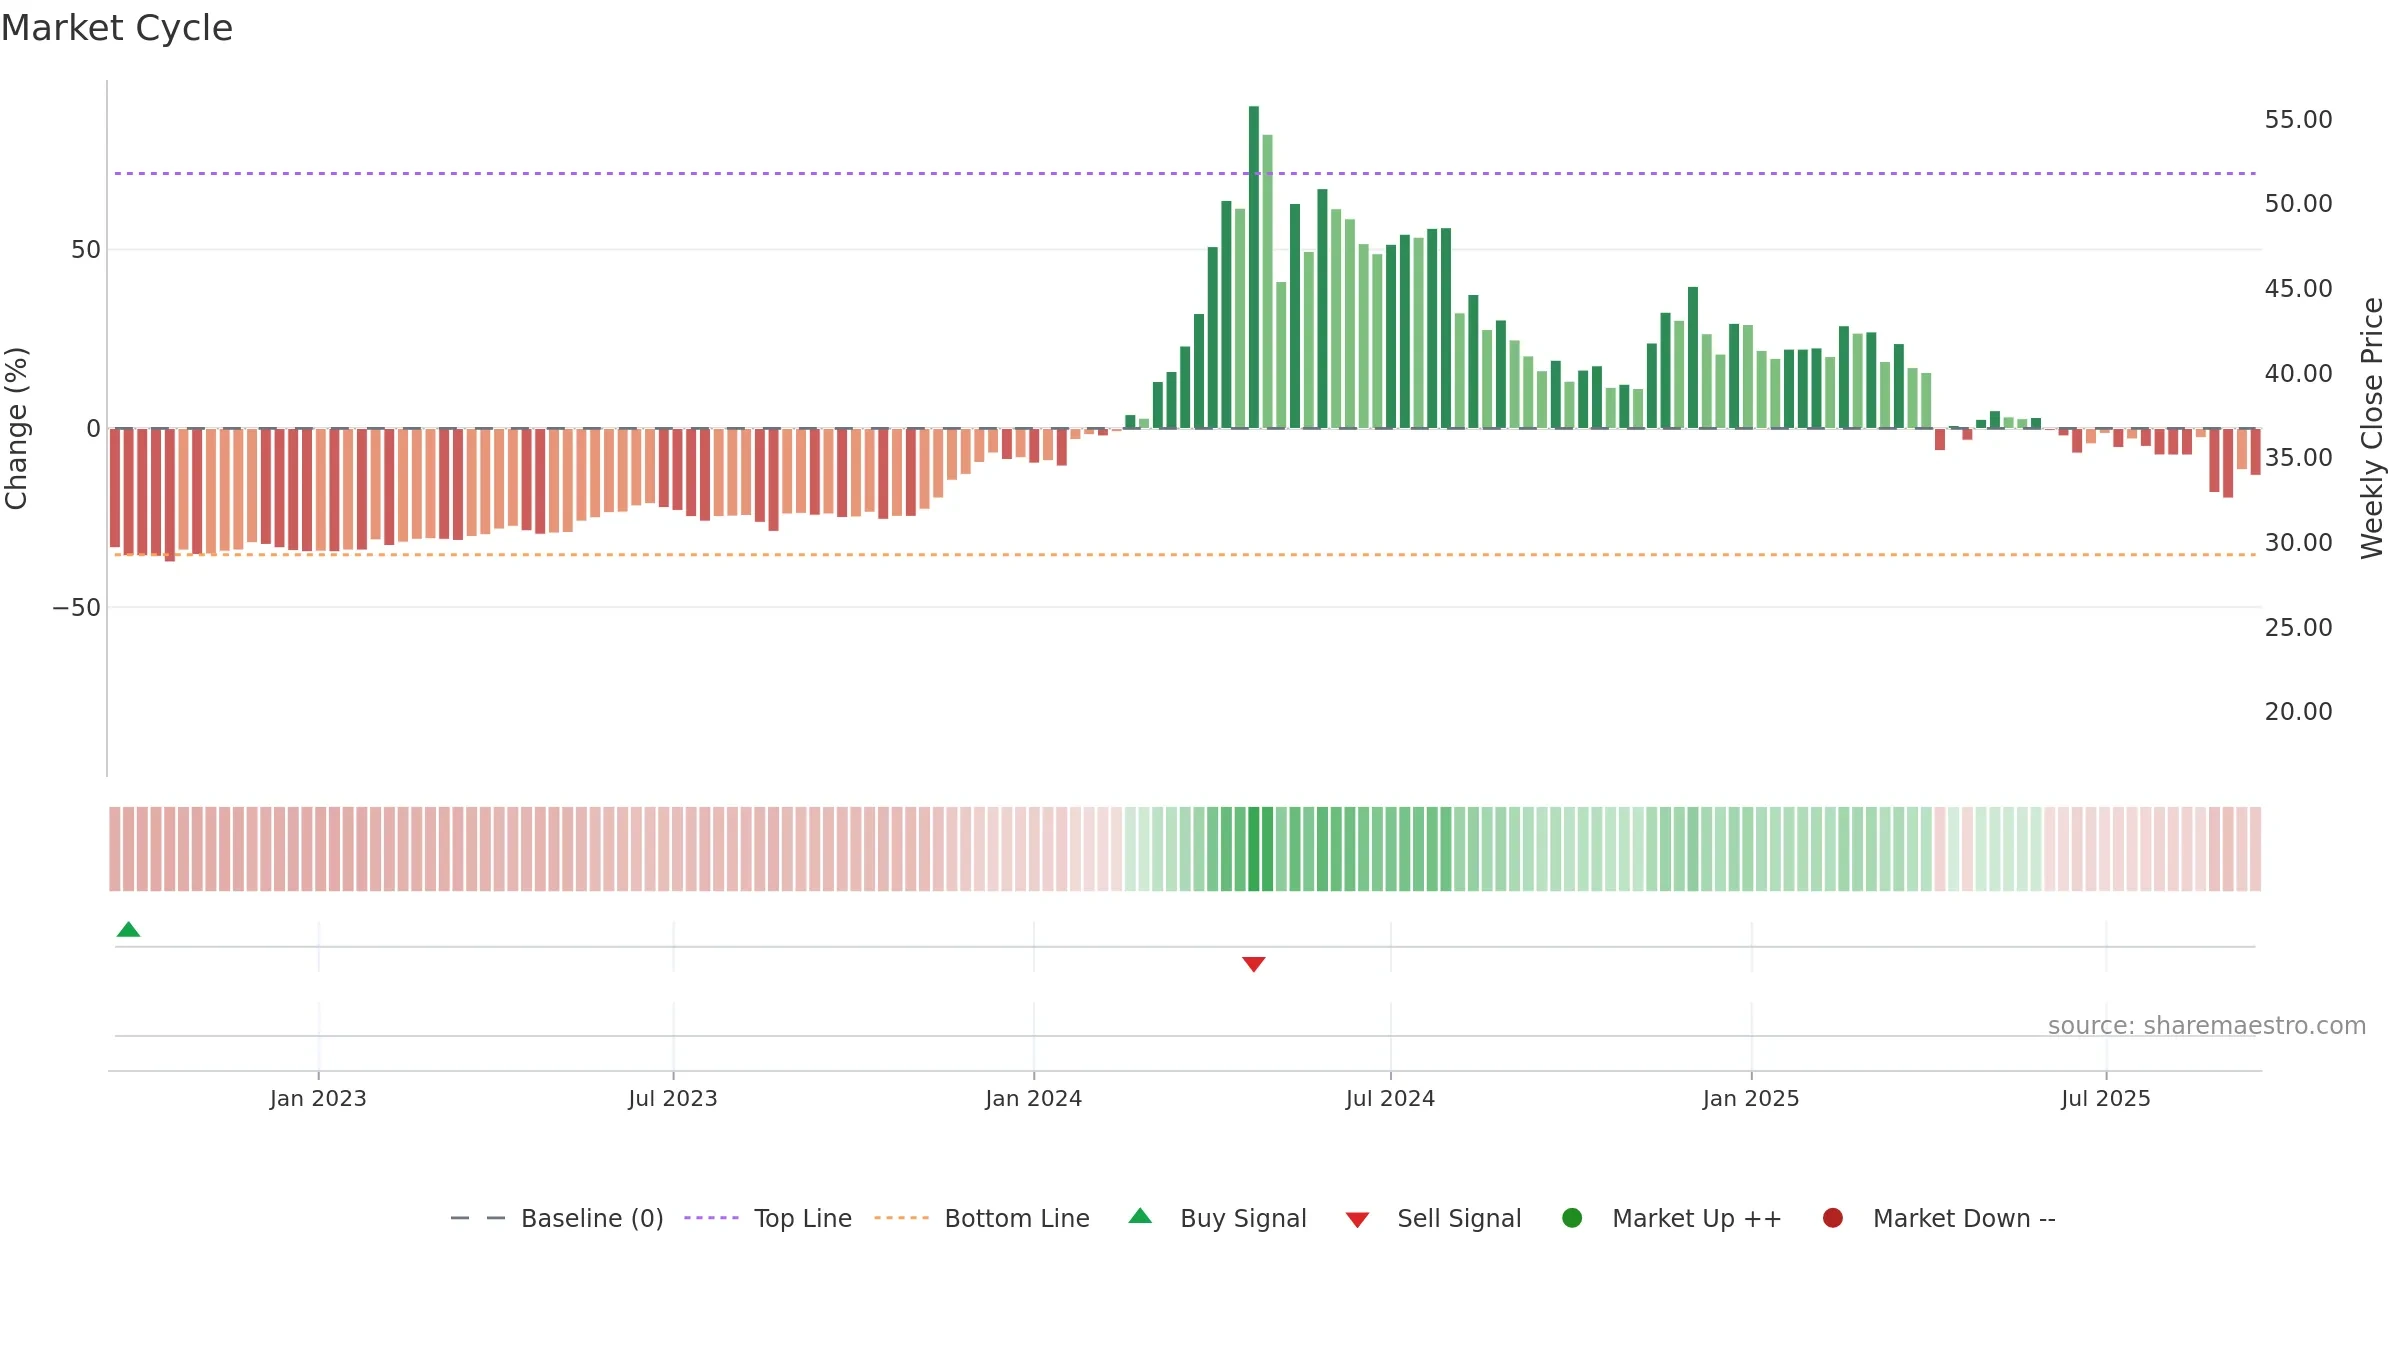2400x1350 pixels.
Task: Click the Market Up ++ green dot
Action: 1572,1218
